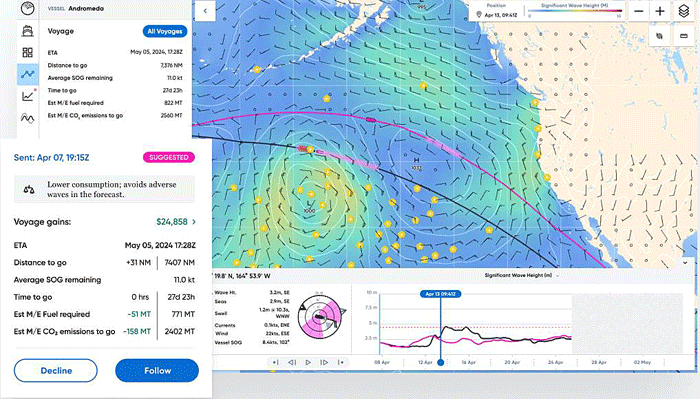
Task: Open the vessel icon in the sidebar
Action: click(27, 31)
